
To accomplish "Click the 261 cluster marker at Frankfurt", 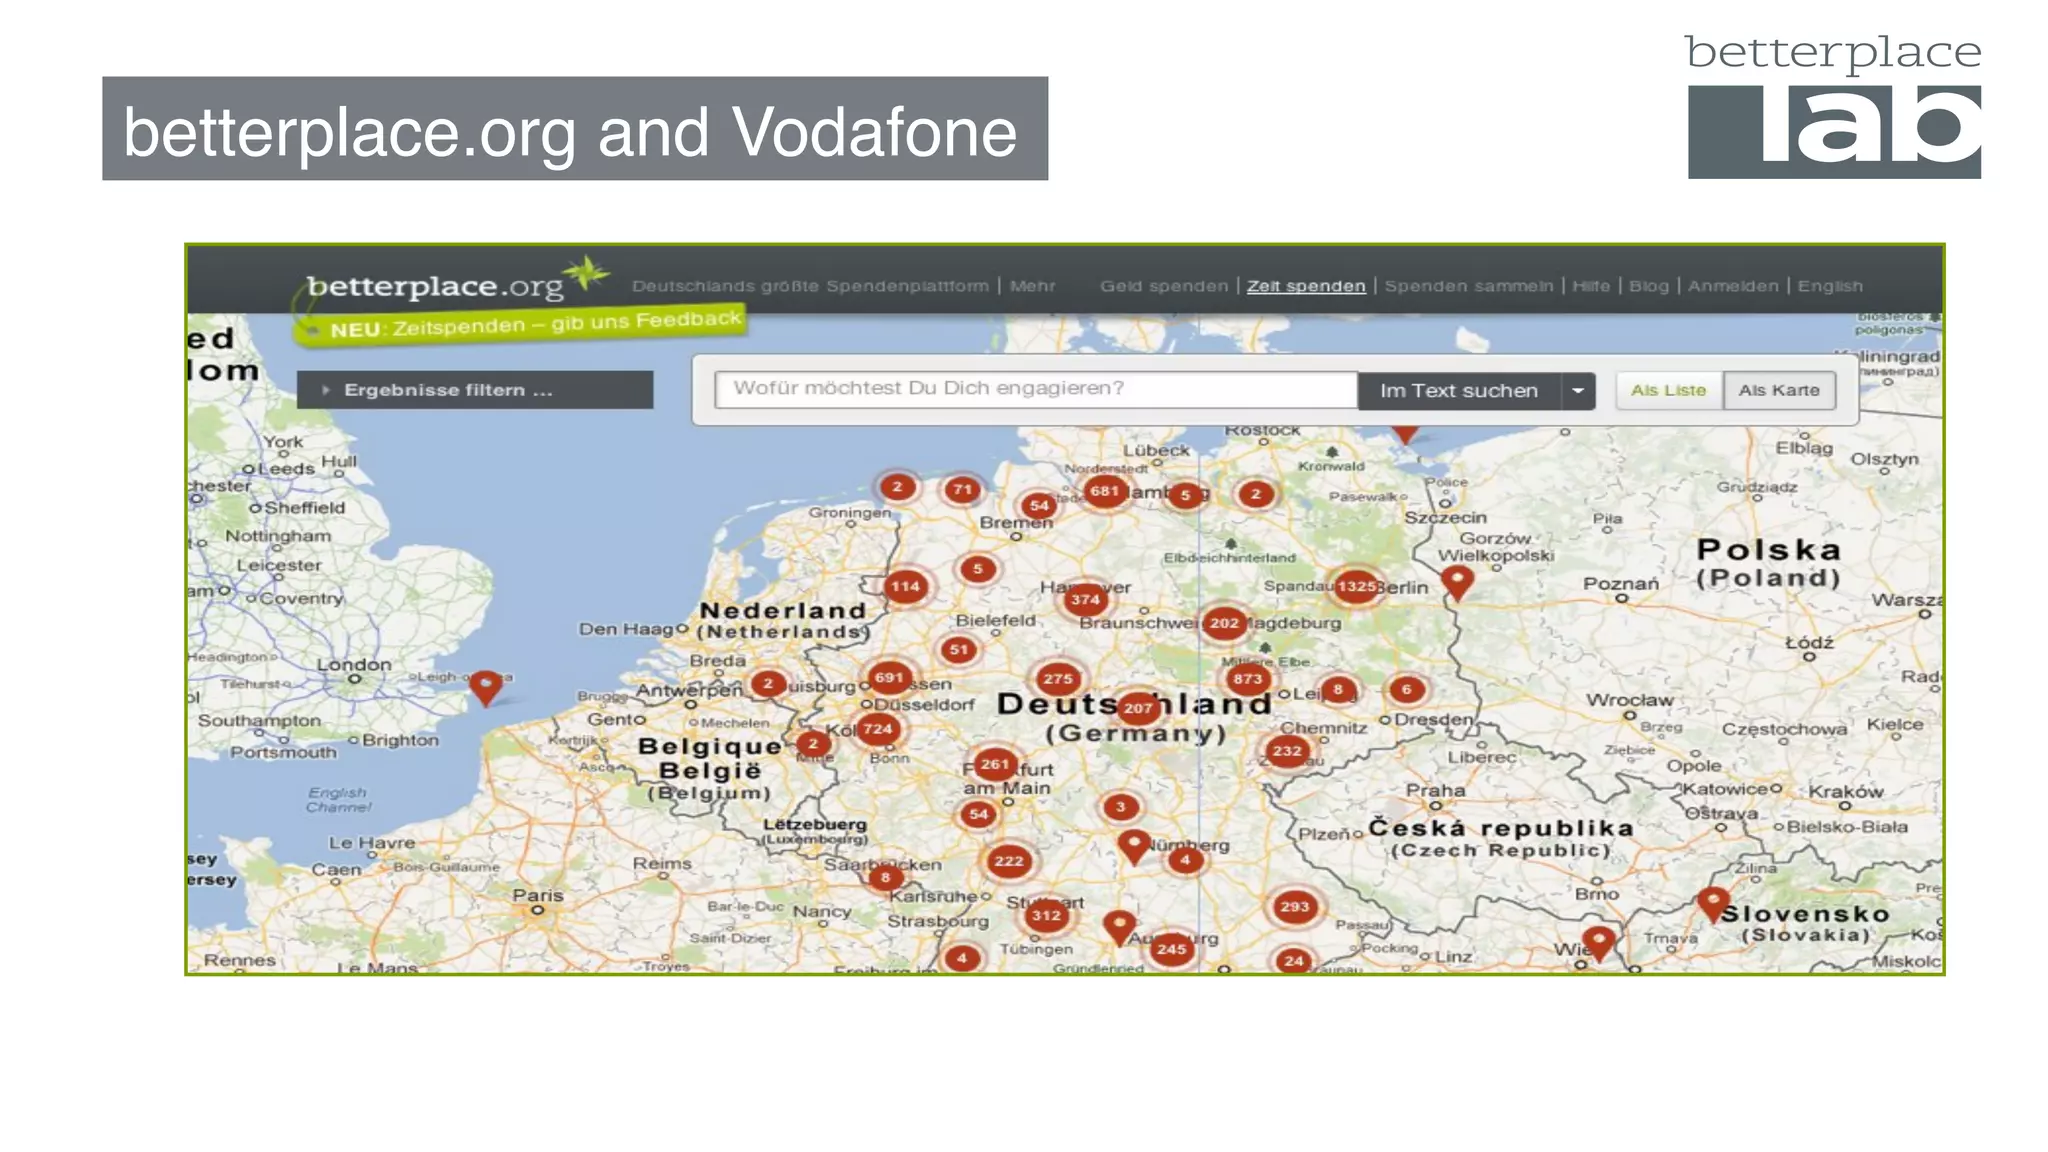I will [995, 764].
